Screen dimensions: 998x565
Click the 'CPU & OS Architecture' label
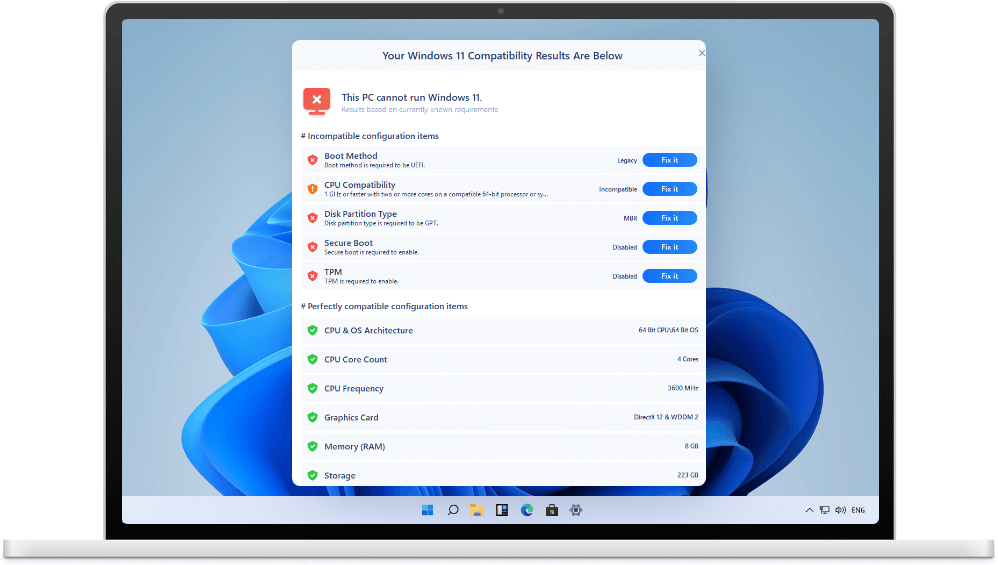[x=369, y=330]
